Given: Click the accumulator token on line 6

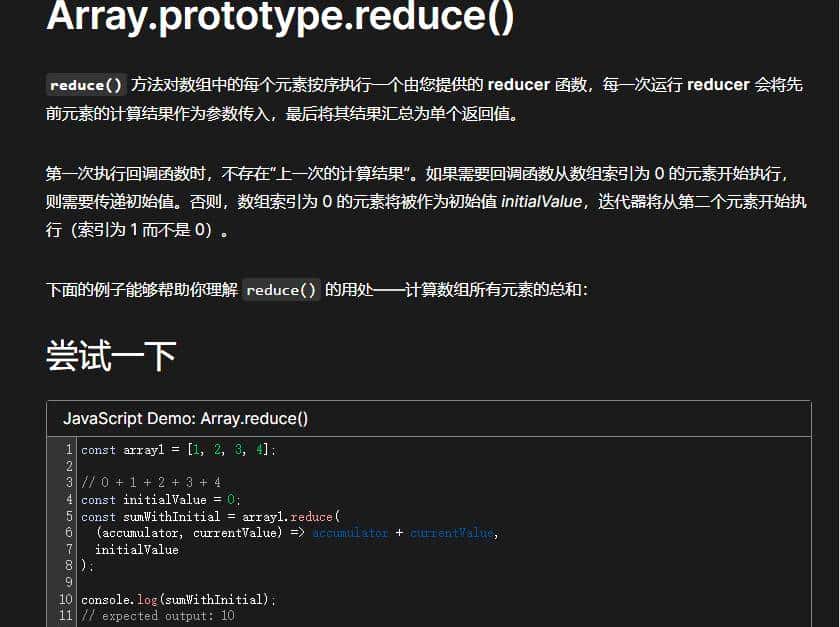Looking at the screenshot, I should pyautogui.click(x=351, y=532).
